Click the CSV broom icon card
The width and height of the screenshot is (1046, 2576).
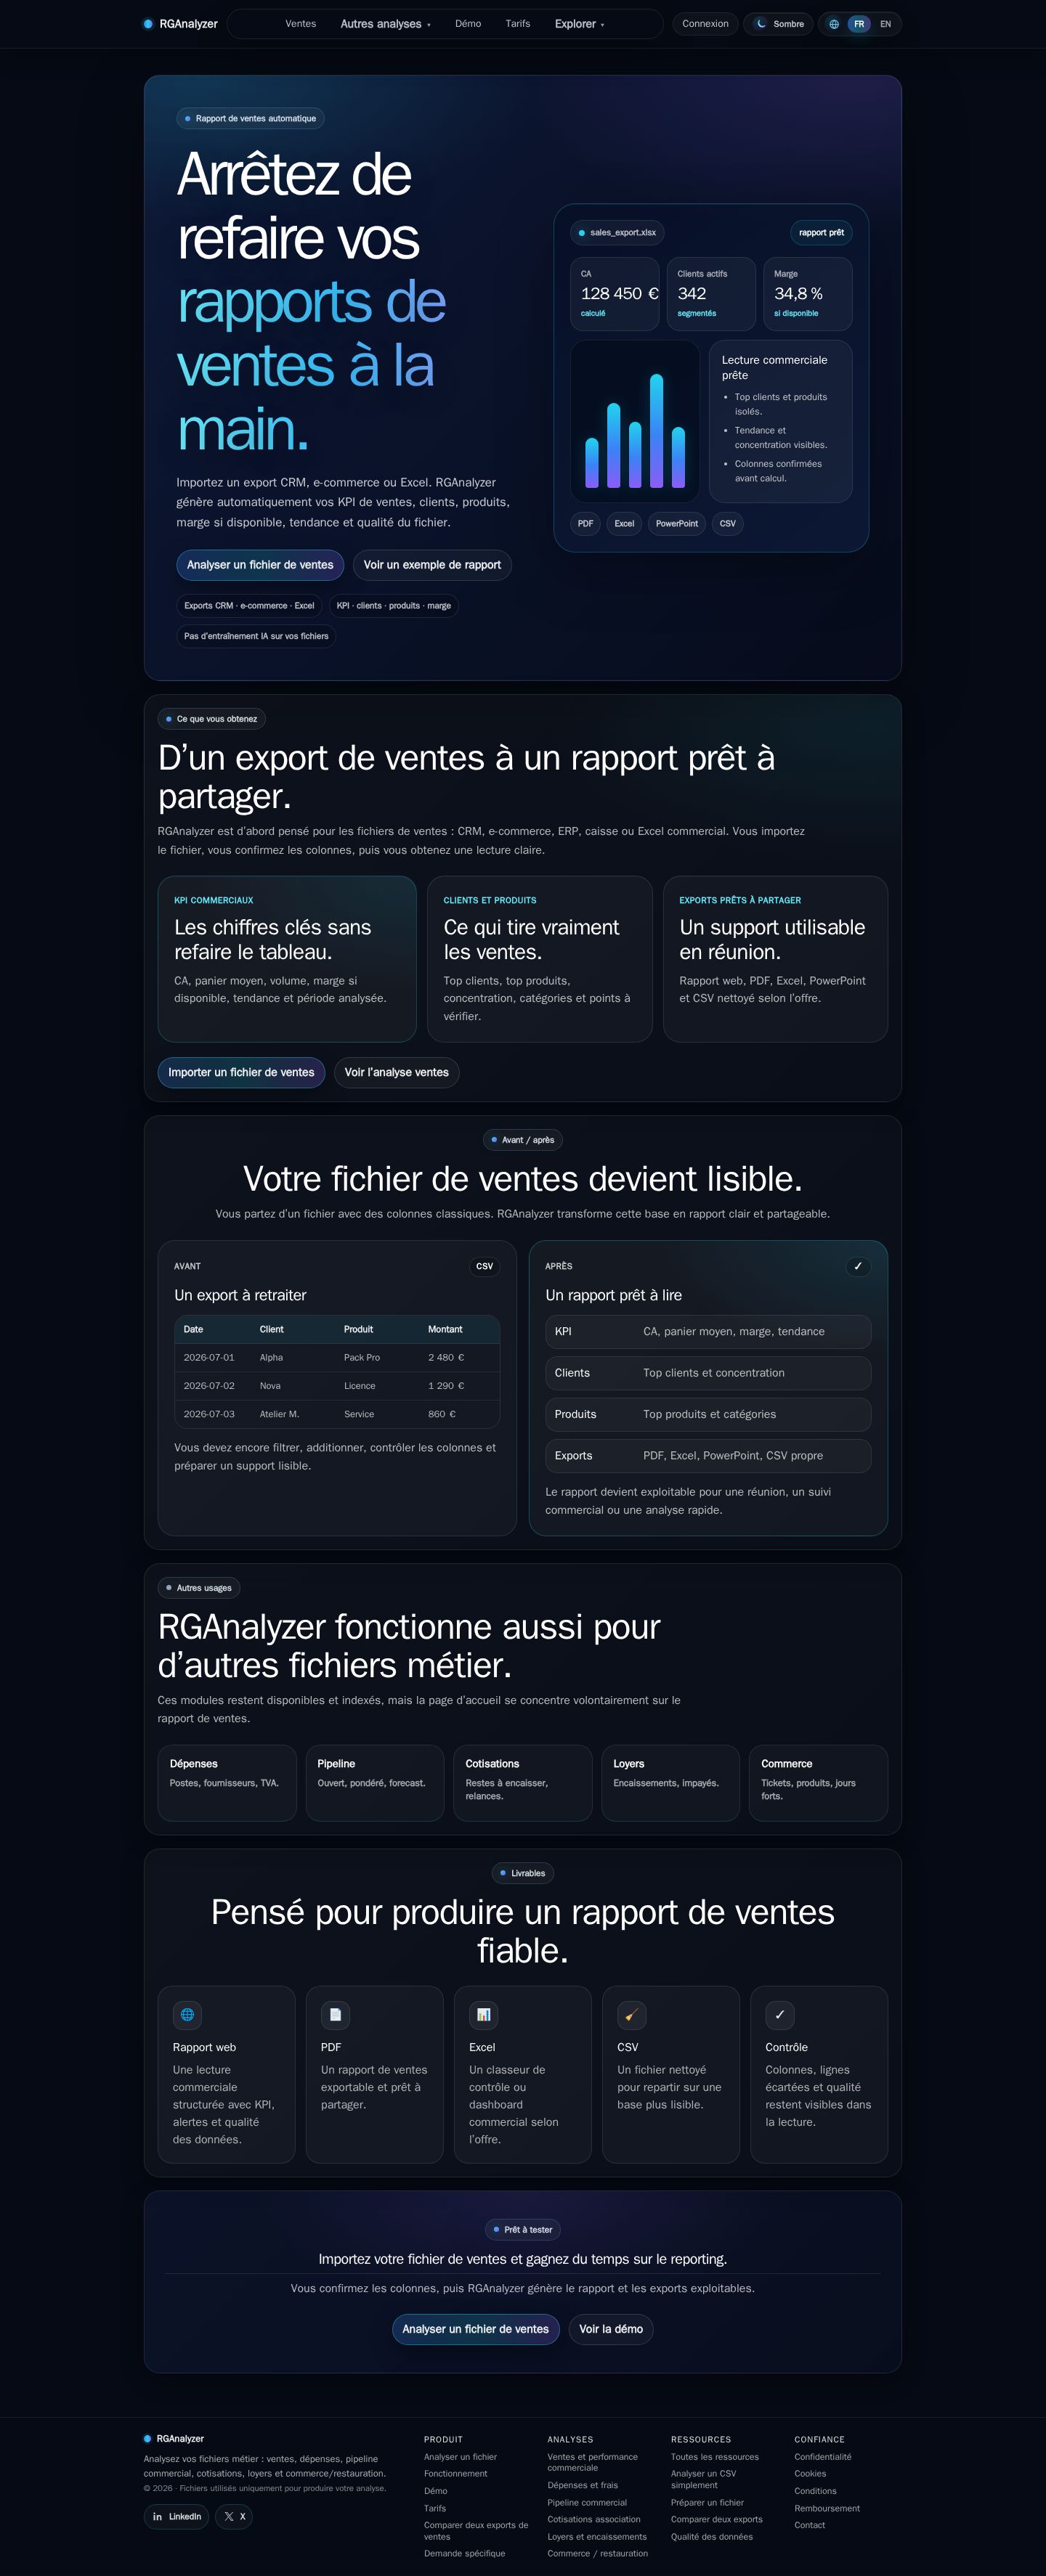[631, 2014]
